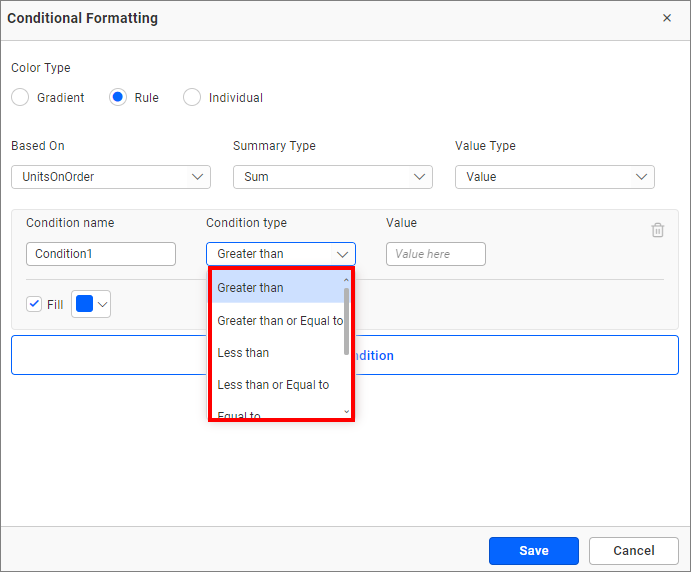Open the Value Type dropdown

[x=555, y=177]
